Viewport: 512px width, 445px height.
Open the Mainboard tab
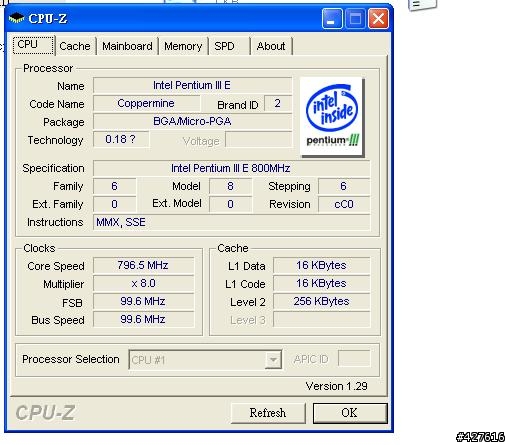[x=127, y=46]
